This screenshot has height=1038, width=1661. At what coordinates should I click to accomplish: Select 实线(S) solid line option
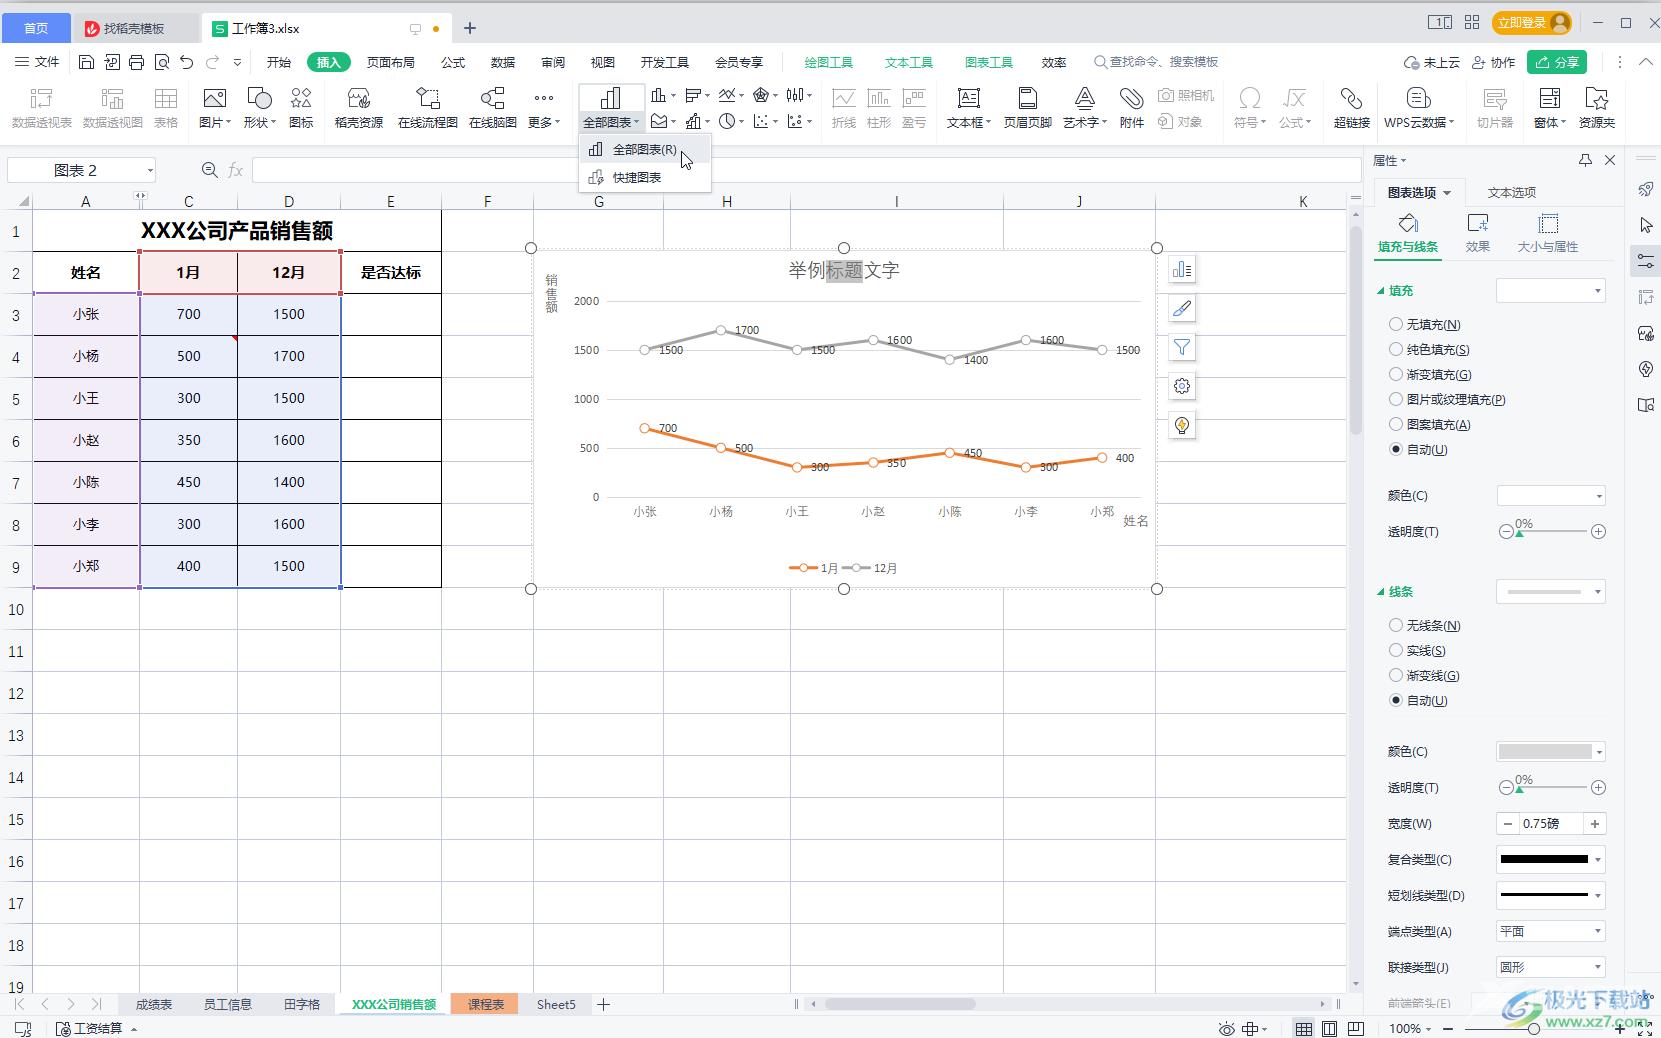click(x=1418, y=651)
